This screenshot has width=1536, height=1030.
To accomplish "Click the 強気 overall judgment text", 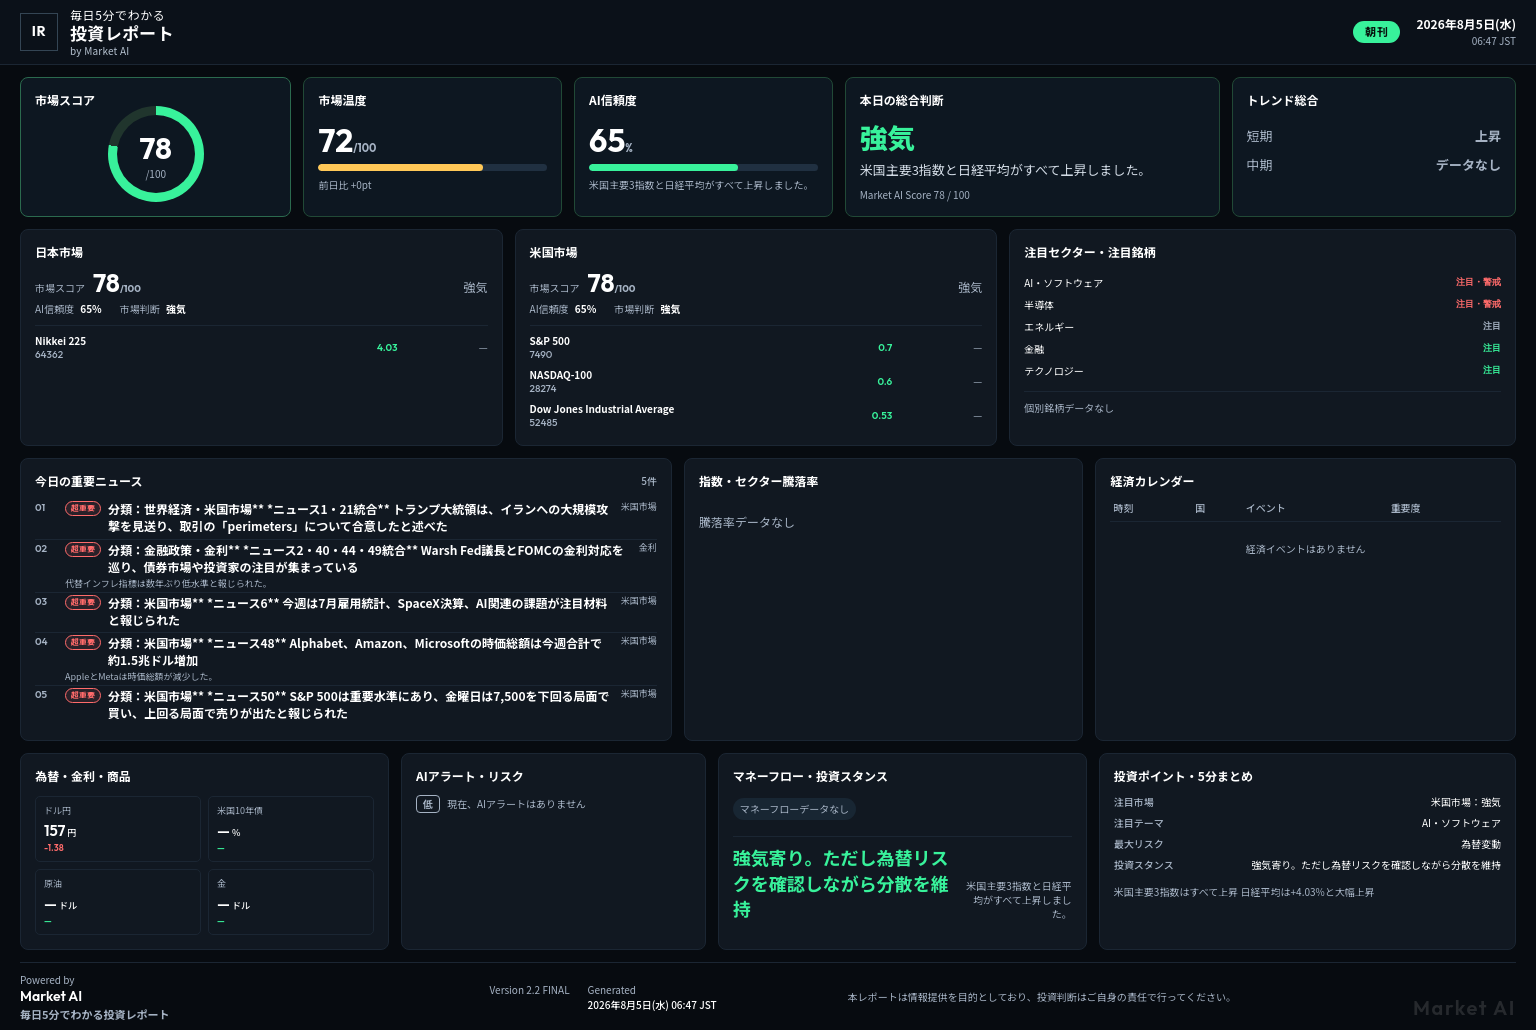I will point(887,138).
